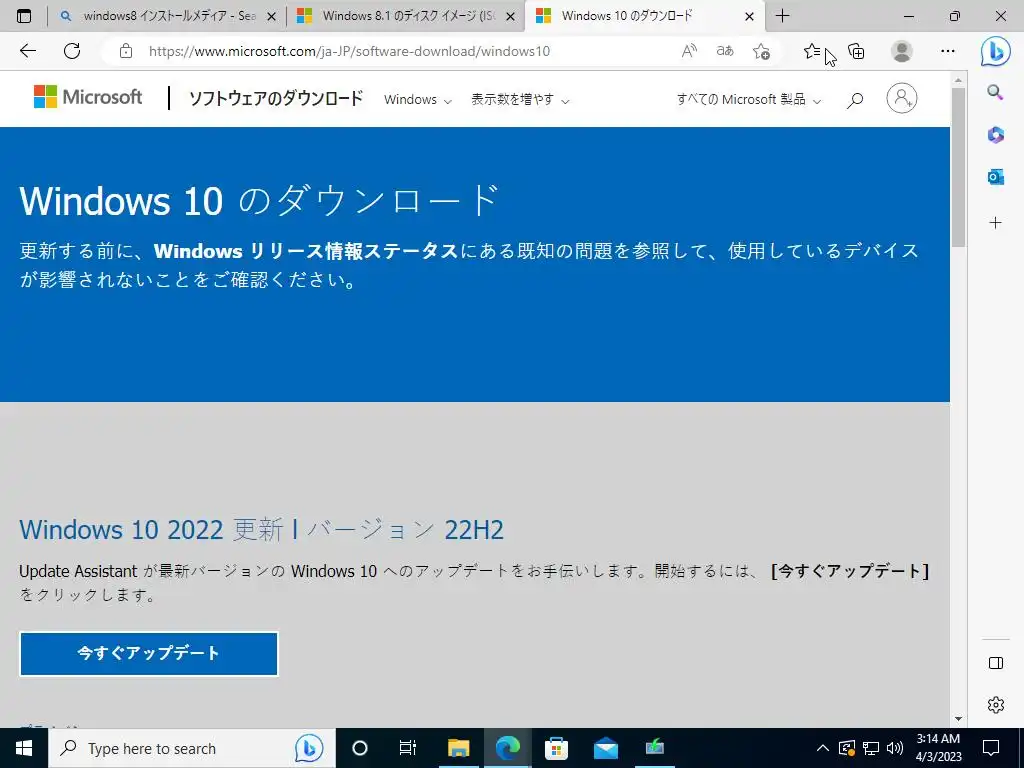
Task: Click the 今すぐアップデート button
Action: click(x=149, y=653)
